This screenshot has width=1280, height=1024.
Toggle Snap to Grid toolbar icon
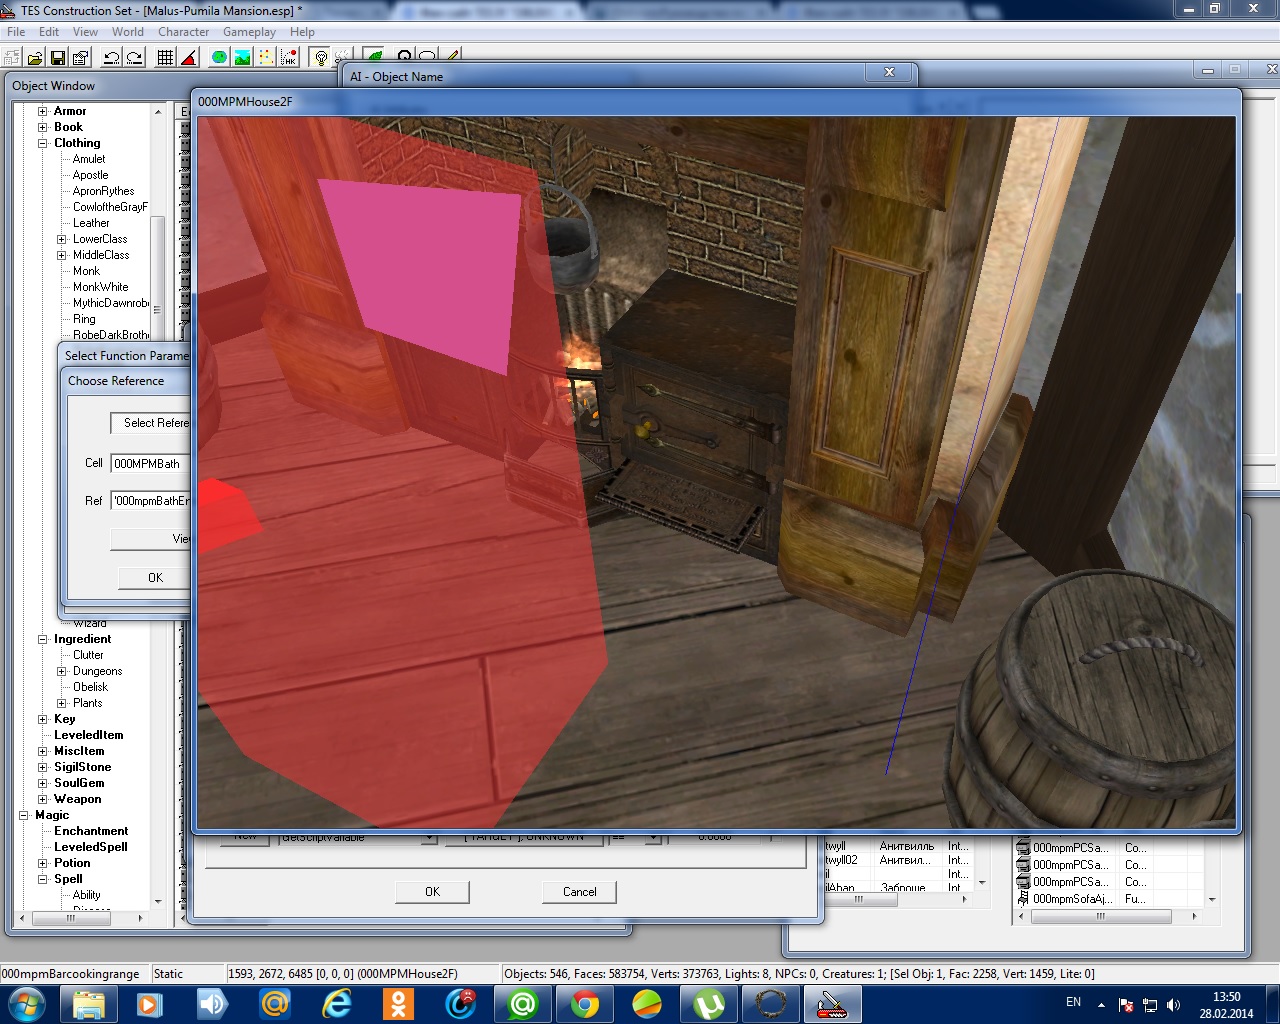[x=165, y=57]
